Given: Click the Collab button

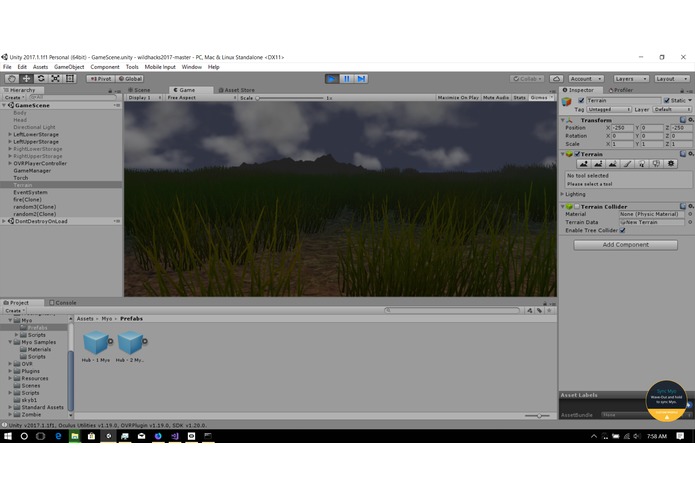Looking at the screenshot, I should coord(527,79).
